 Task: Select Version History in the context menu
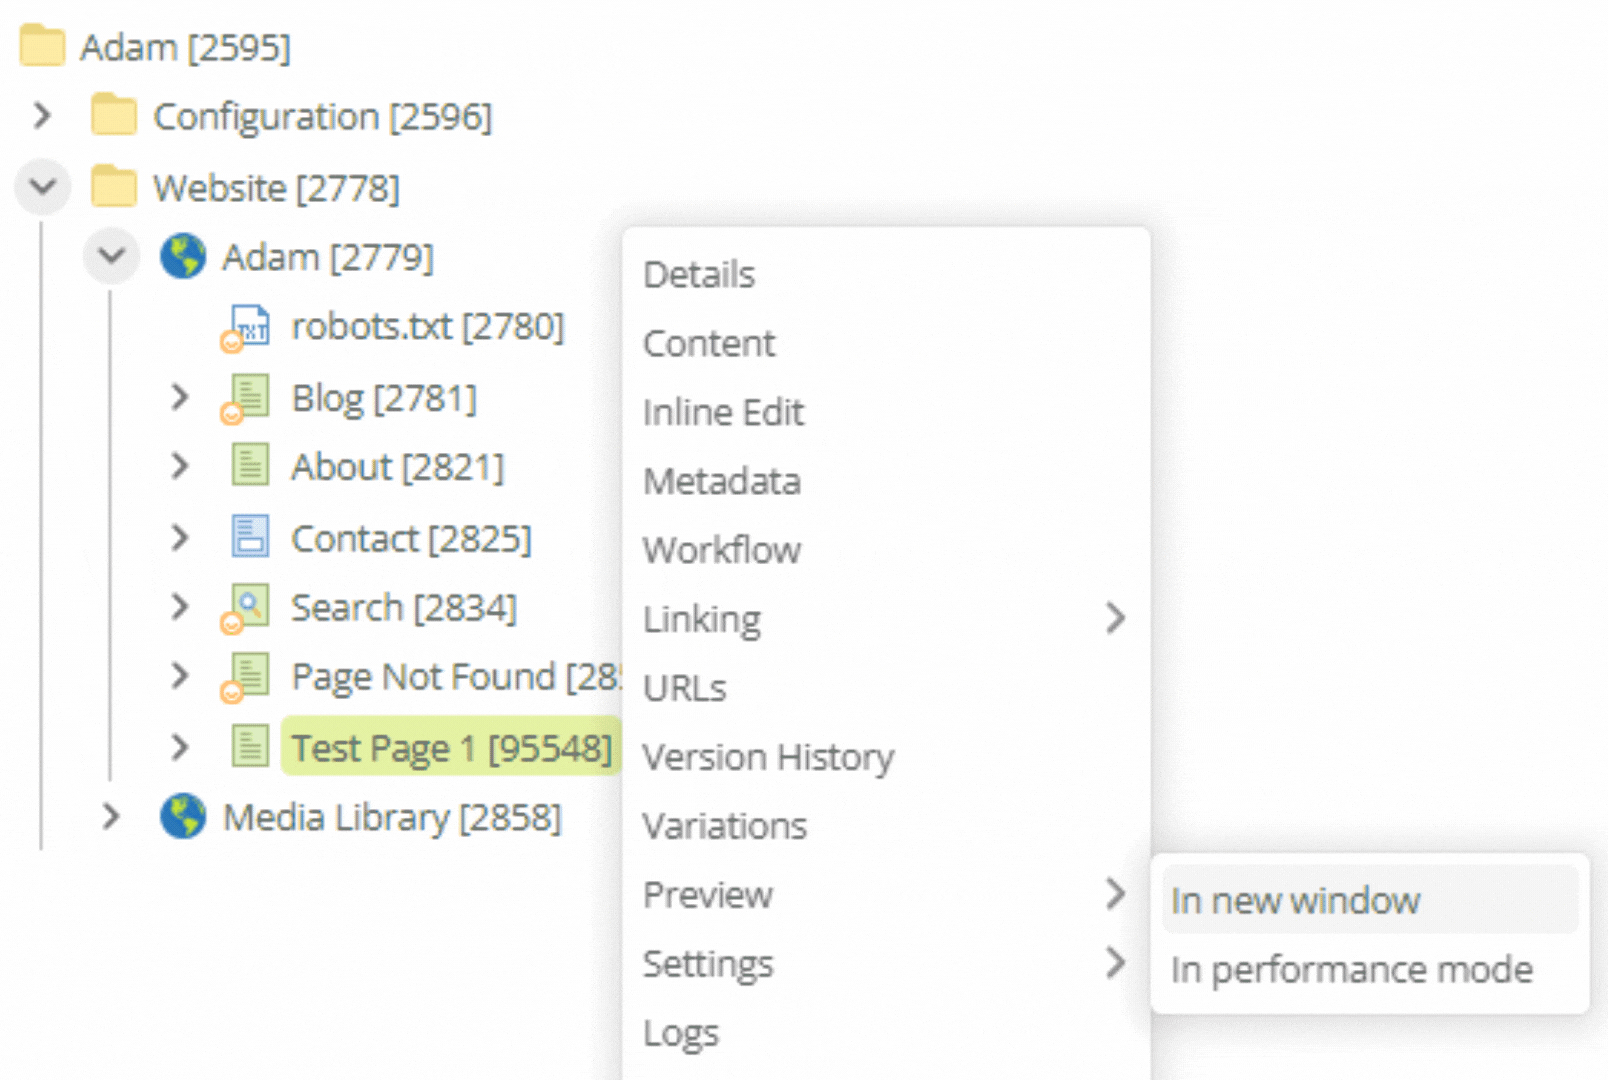pos(768,756)
